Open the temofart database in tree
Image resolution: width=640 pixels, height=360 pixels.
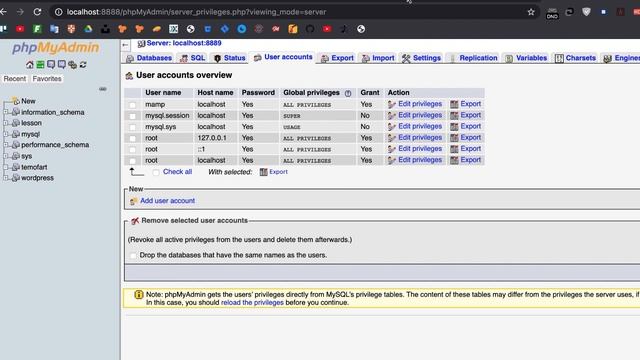[34, 167]
